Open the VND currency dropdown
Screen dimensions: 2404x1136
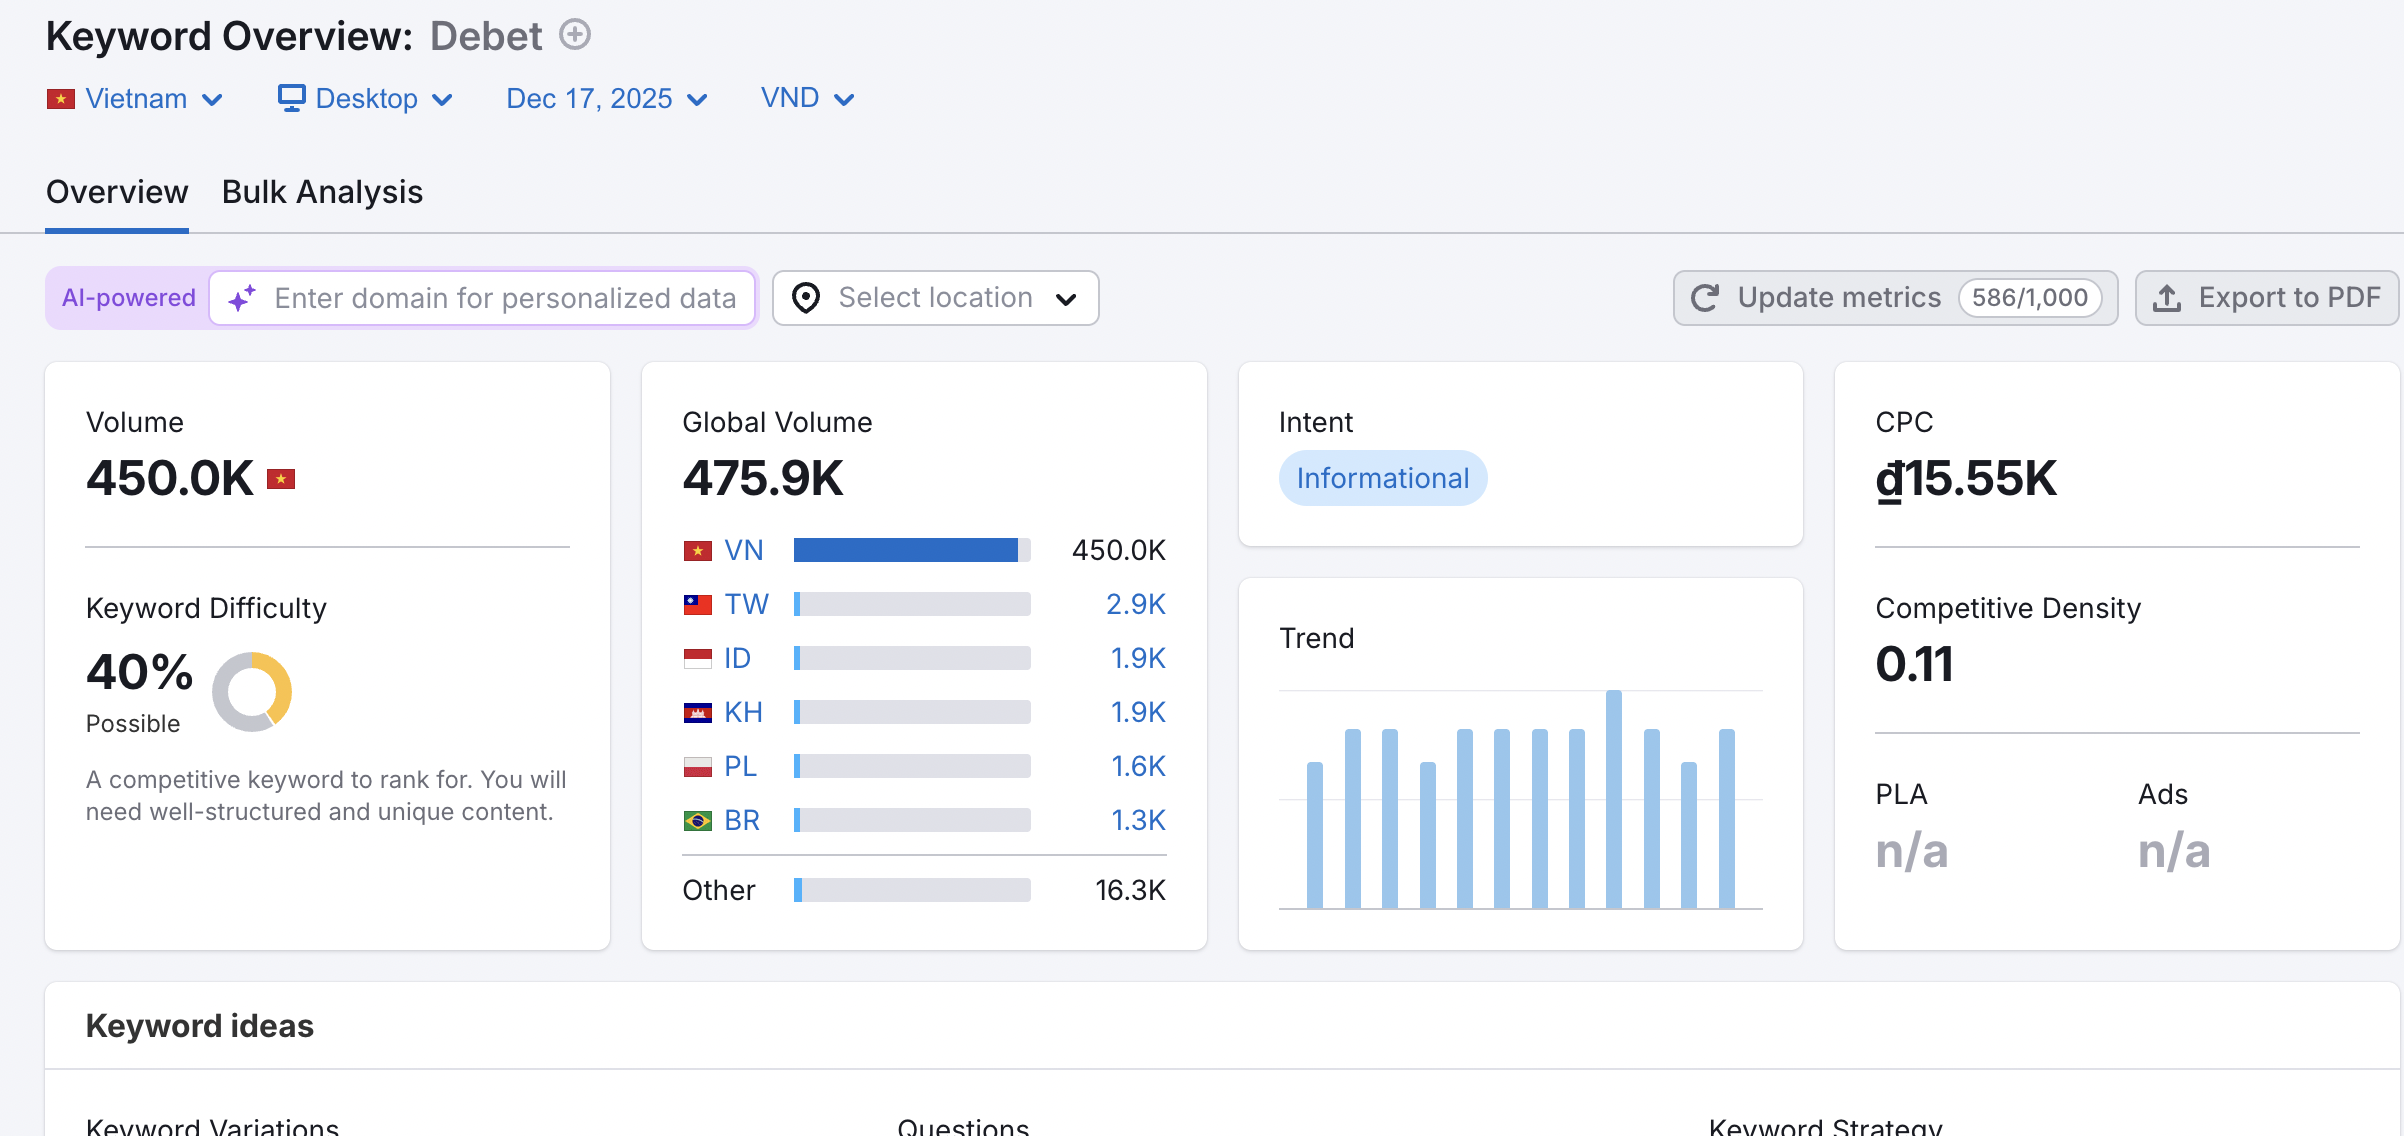[807, 99]
